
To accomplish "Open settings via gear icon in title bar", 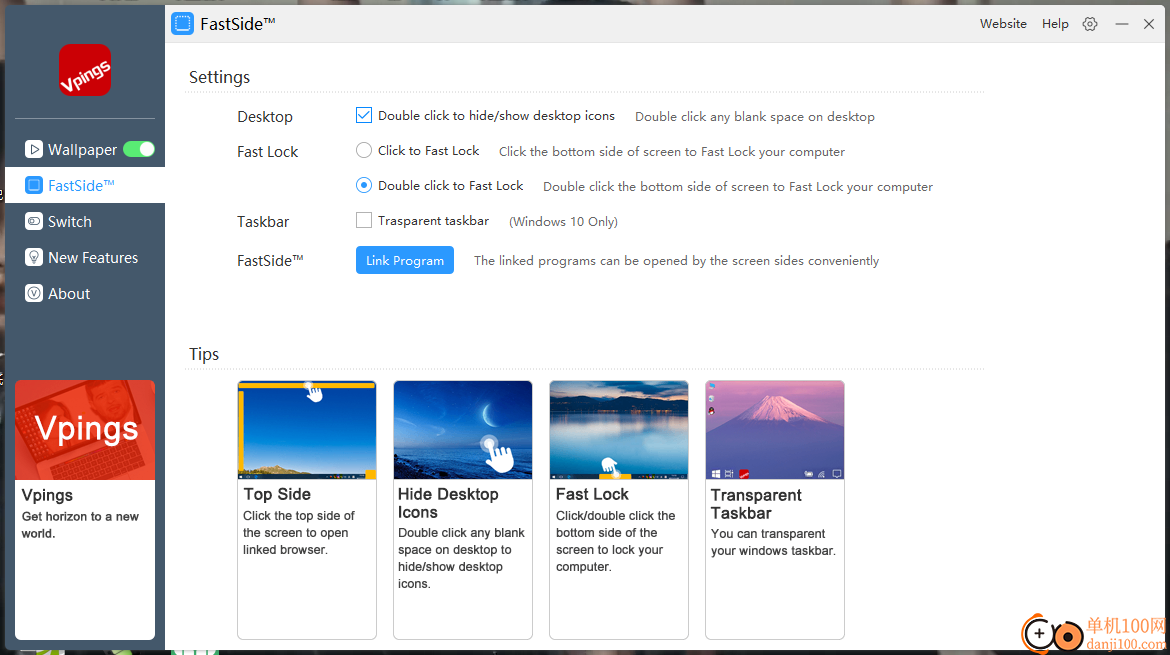I will 1090,24.
